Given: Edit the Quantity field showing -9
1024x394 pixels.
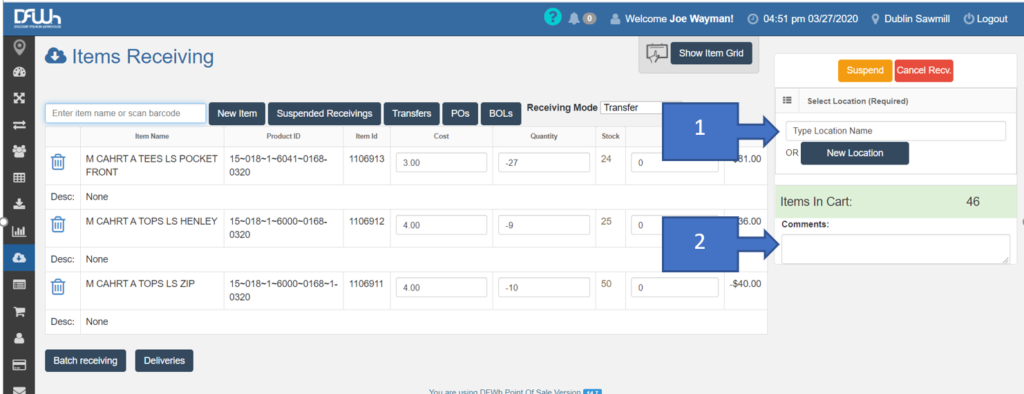Looking at the screenshot, I should (x=543, y=225).
